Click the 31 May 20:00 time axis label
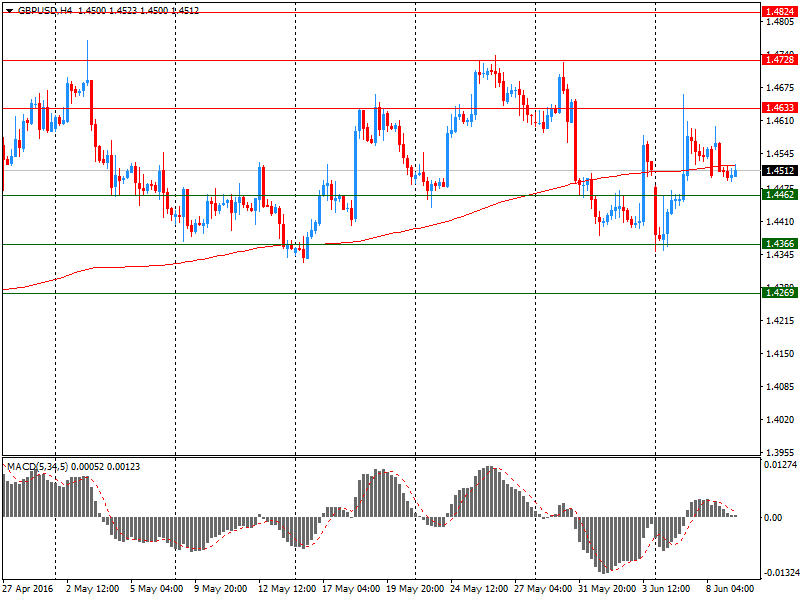This screenshot has height=600, width=800. pos(605,589)
